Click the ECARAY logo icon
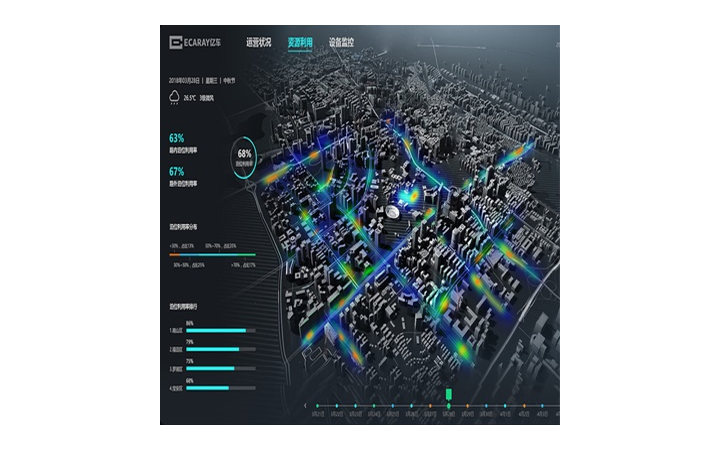 pyautogui.click(x=176, y=42)
